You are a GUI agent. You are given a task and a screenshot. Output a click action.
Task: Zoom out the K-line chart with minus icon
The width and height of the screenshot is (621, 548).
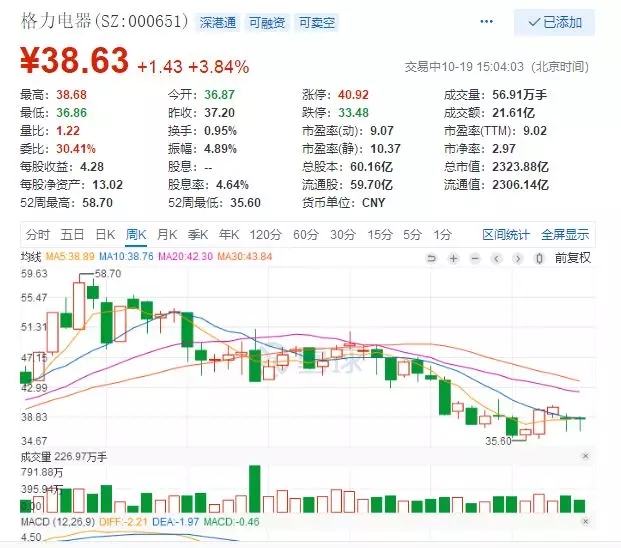475,259
